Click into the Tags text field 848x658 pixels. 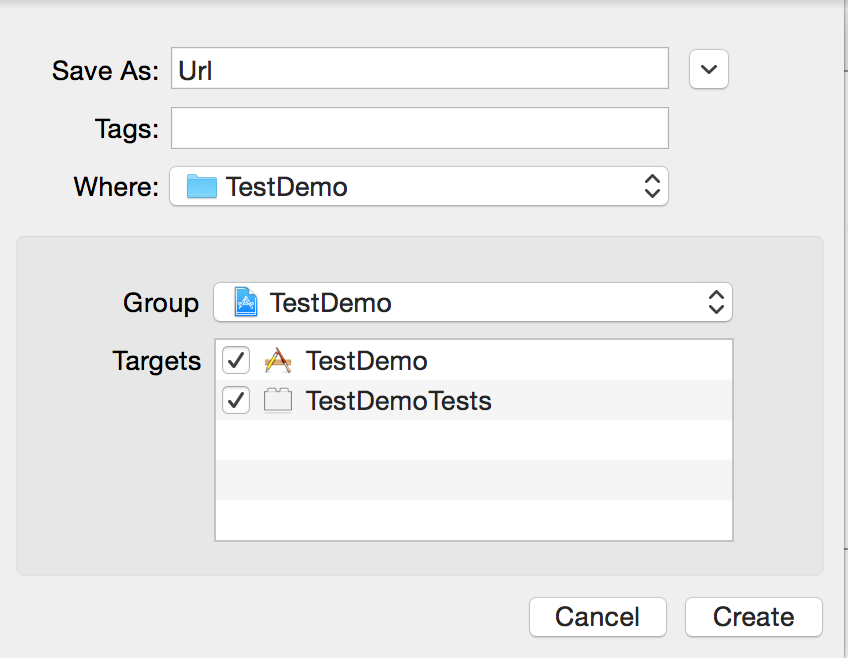click(419, 128)
